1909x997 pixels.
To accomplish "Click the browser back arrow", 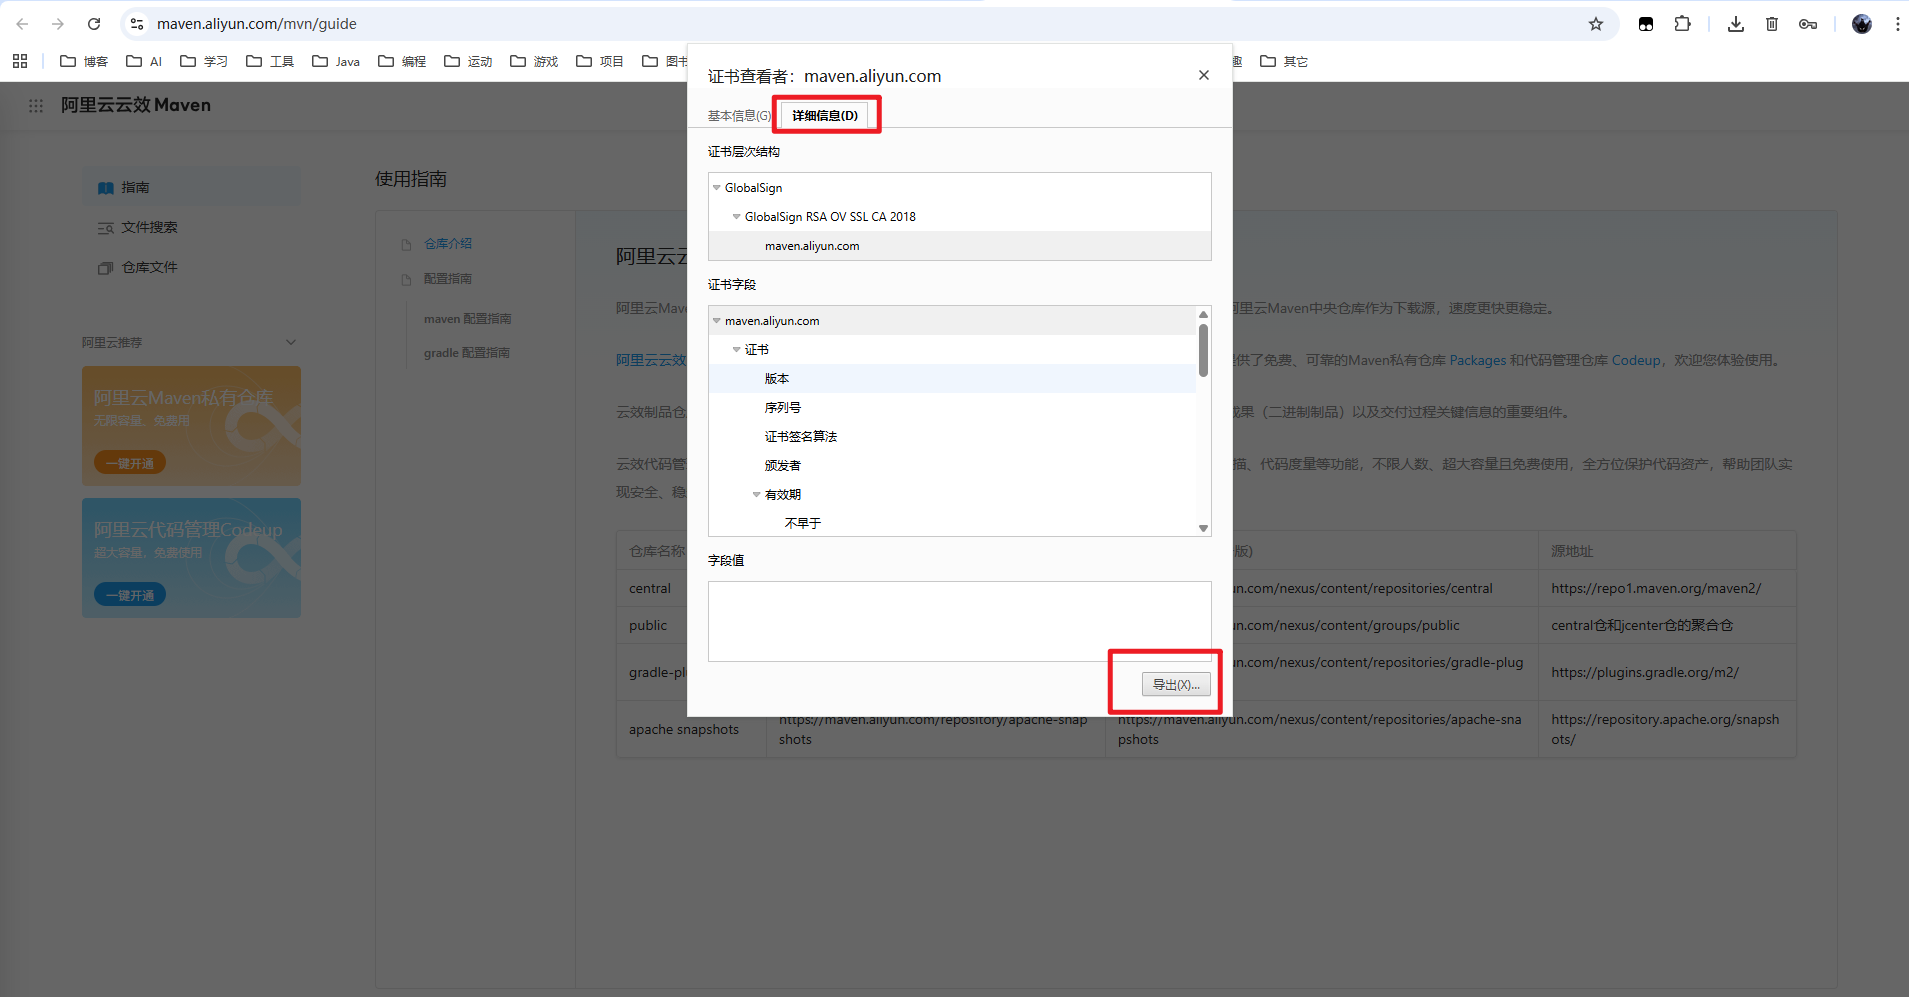I will 22,24.
